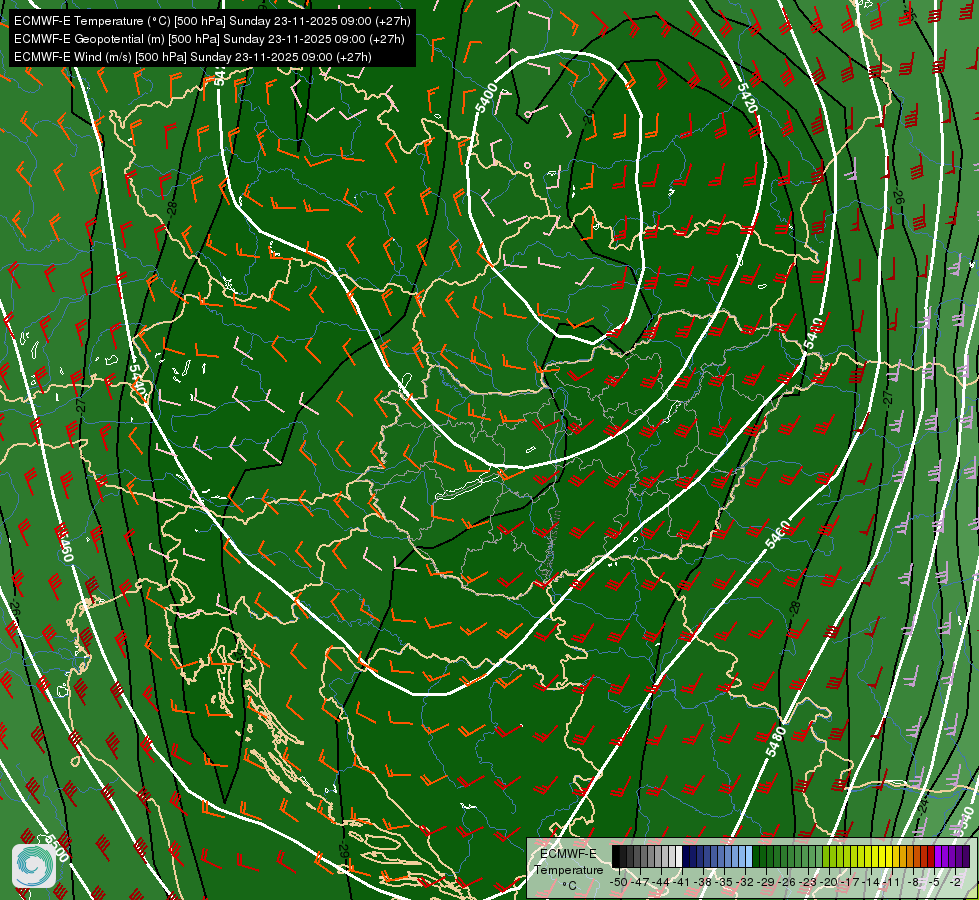Pick the lightest blue swatch in the legend

749,856
